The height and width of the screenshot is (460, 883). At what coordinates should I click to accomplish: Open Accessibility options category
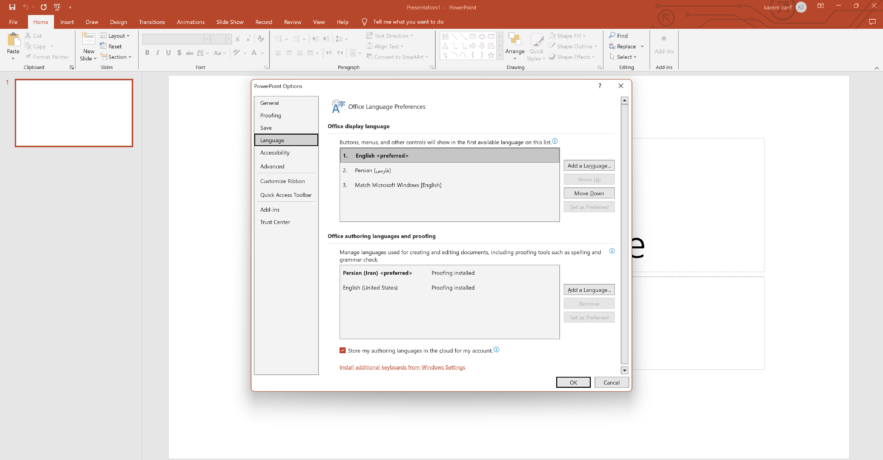[286, 153]
